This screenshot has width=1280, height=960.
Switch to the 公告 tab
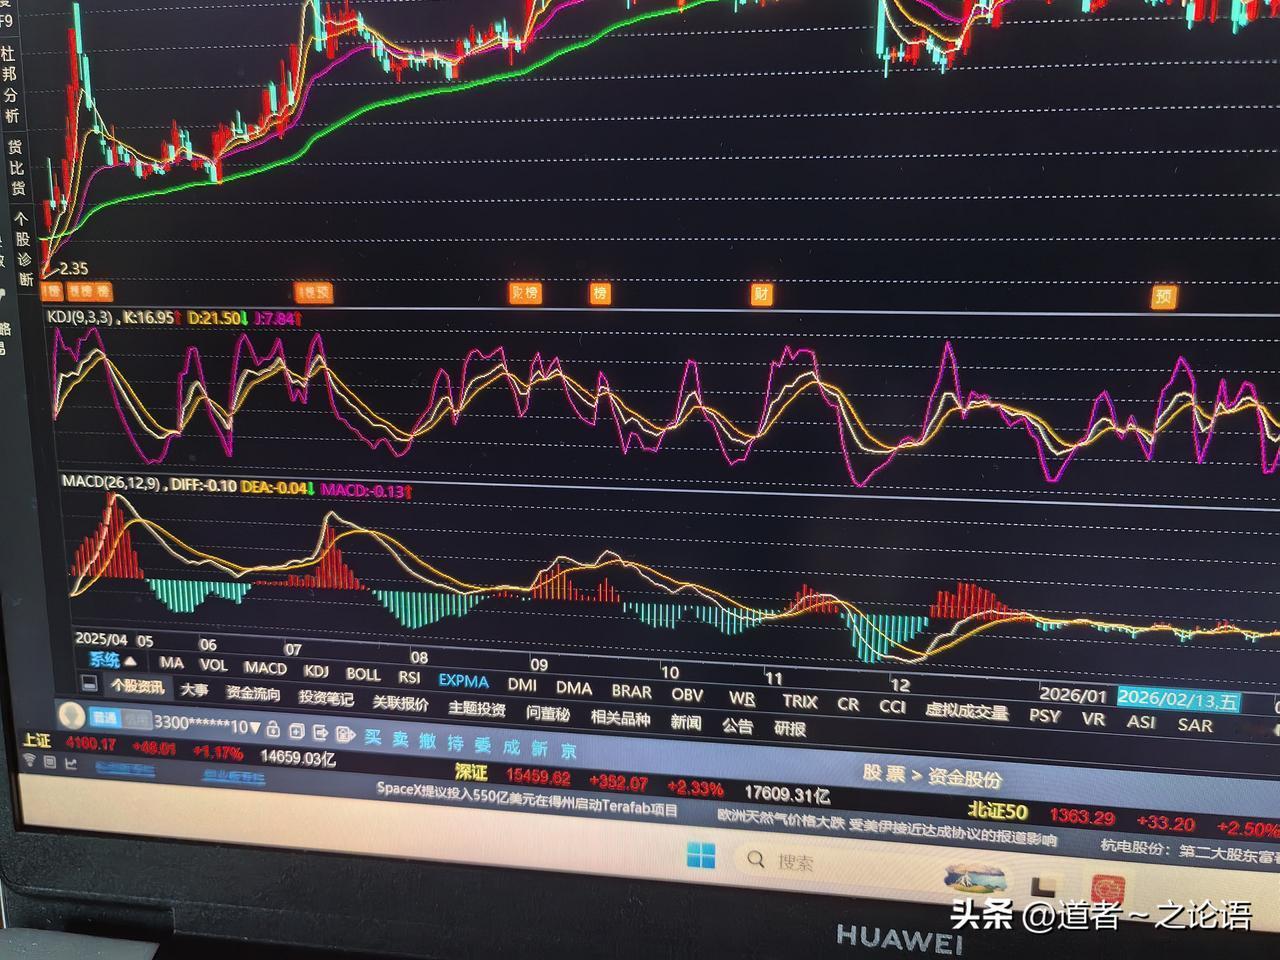(737, 725)
